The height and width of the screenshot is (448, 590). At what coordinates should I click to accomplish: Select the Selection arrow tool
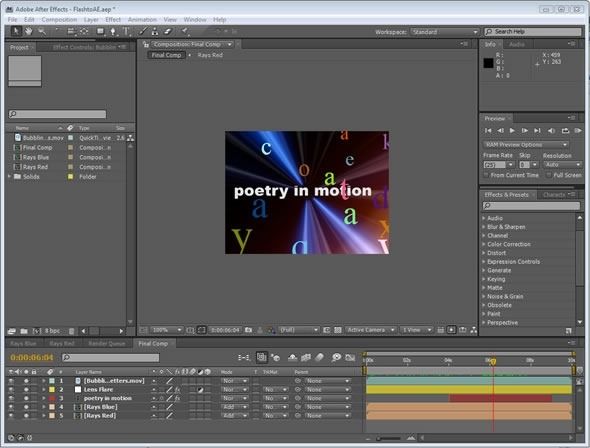pyautogui.click(x=16, y=31)
